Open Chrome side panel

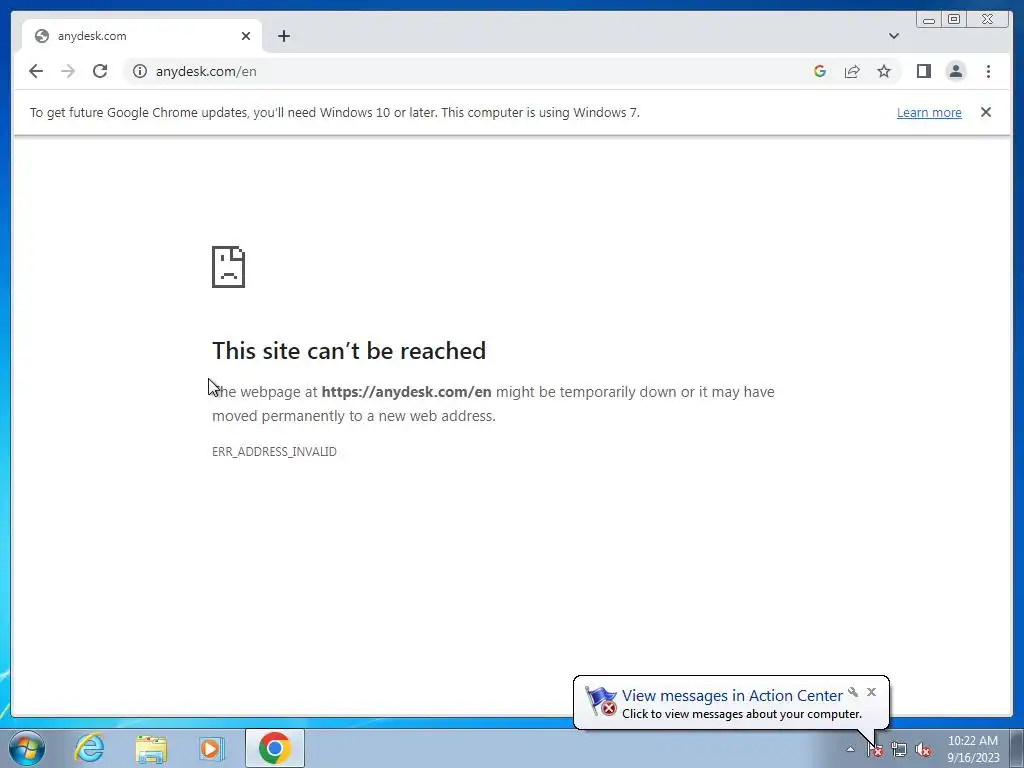pyautogui.click(x=923, y=71)
